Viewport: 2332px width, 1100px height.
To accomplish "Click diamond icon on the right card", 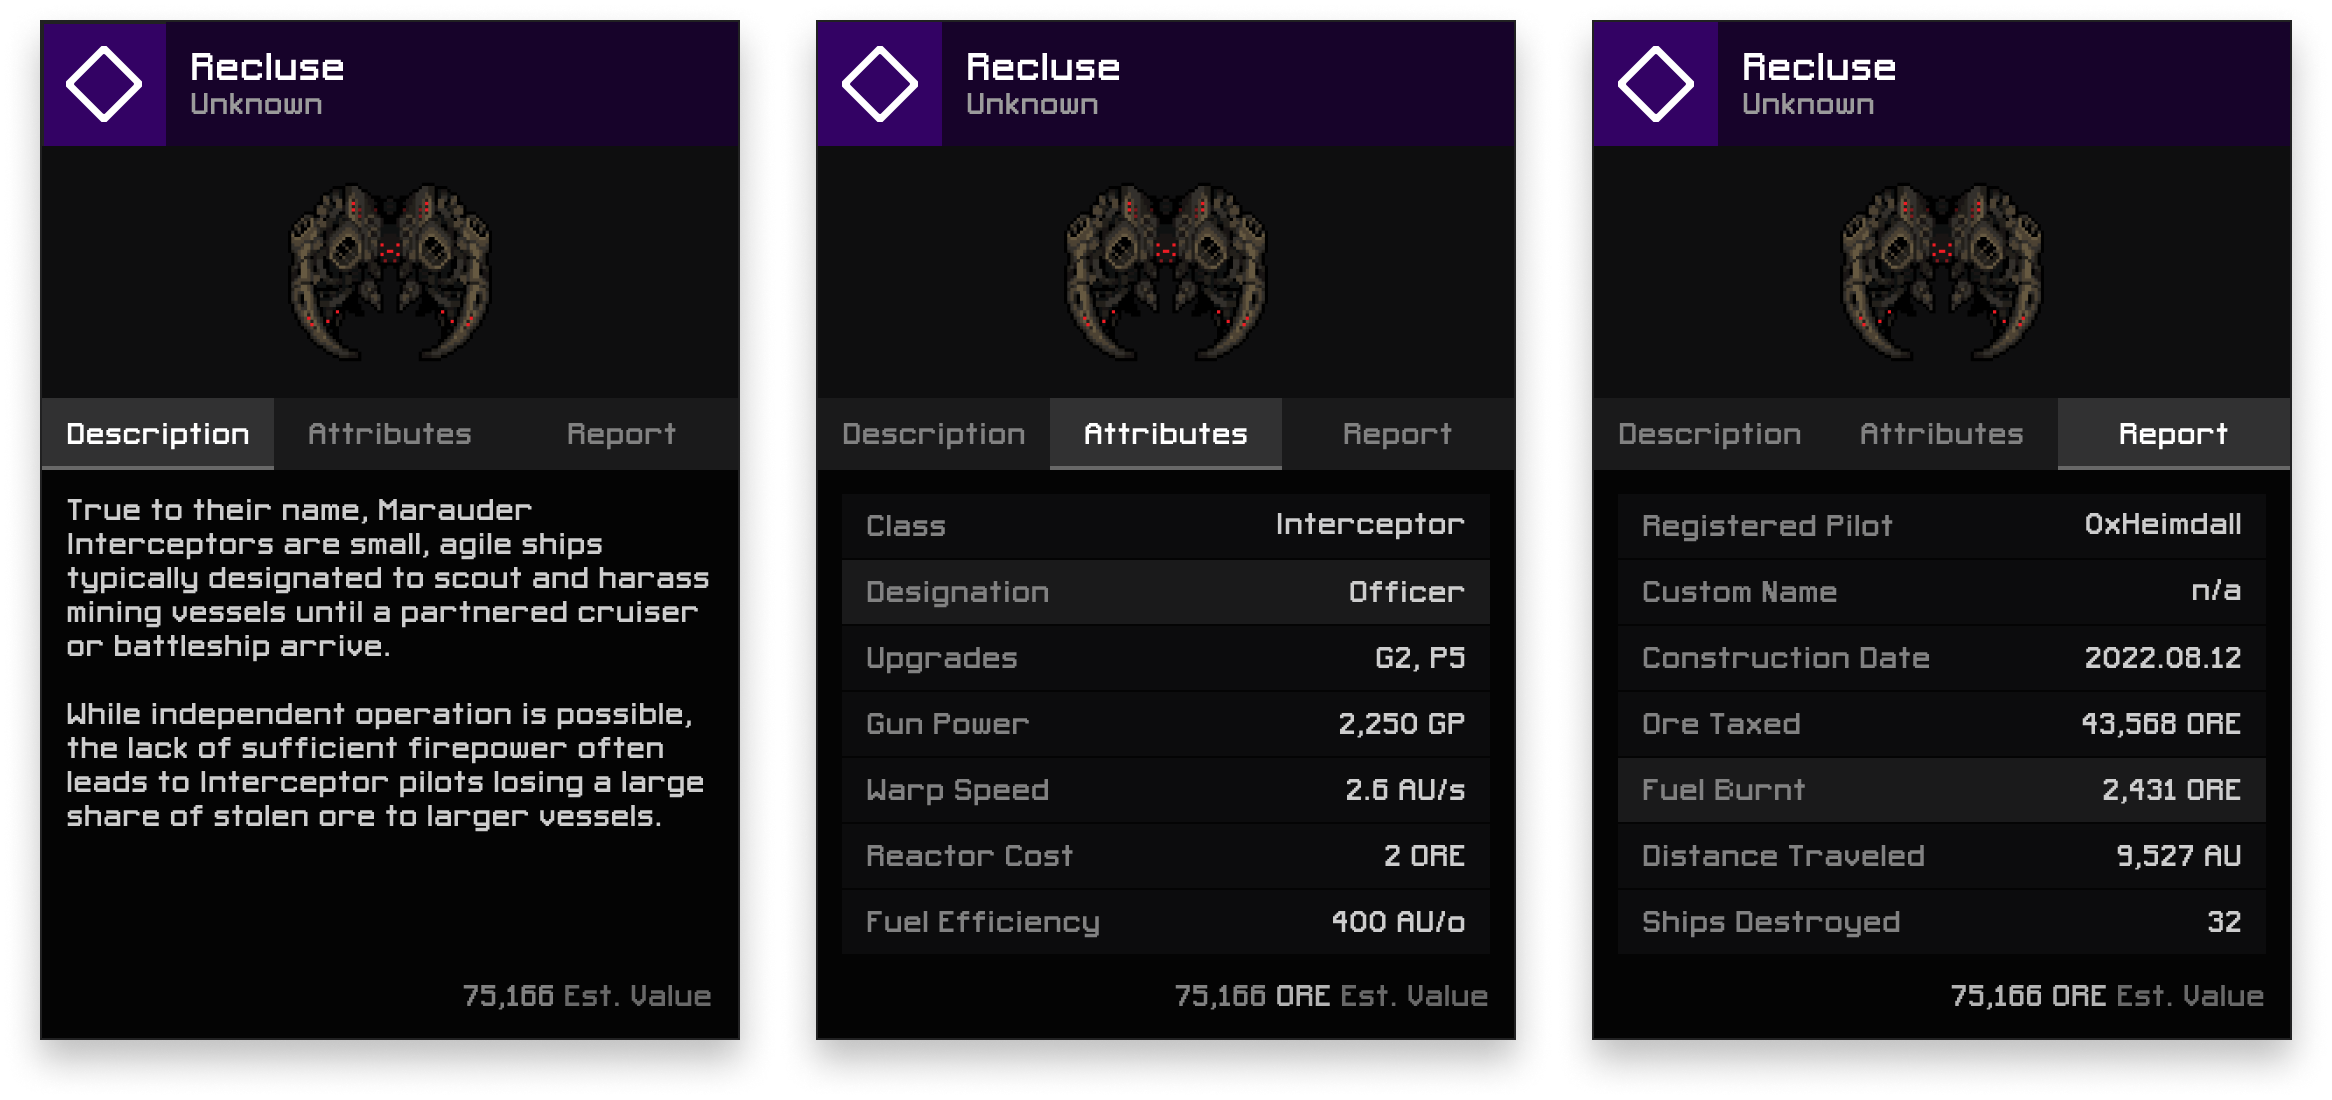I will coord(1656,84).
